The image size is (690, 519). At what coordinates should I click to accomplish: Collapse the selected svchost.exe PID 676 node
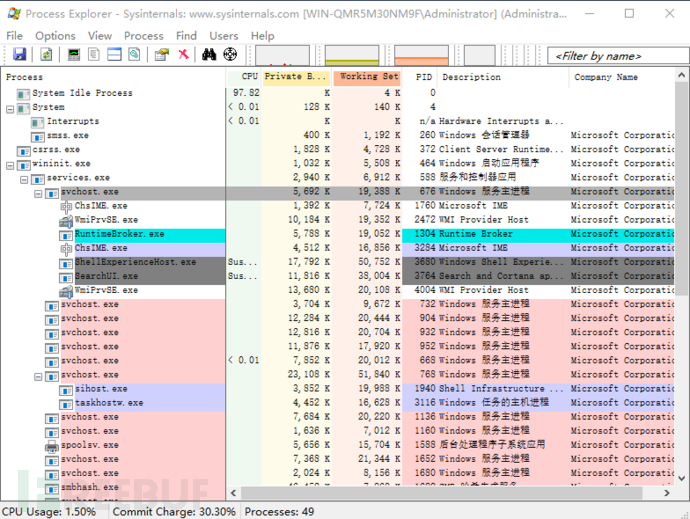tap(38, 194)
